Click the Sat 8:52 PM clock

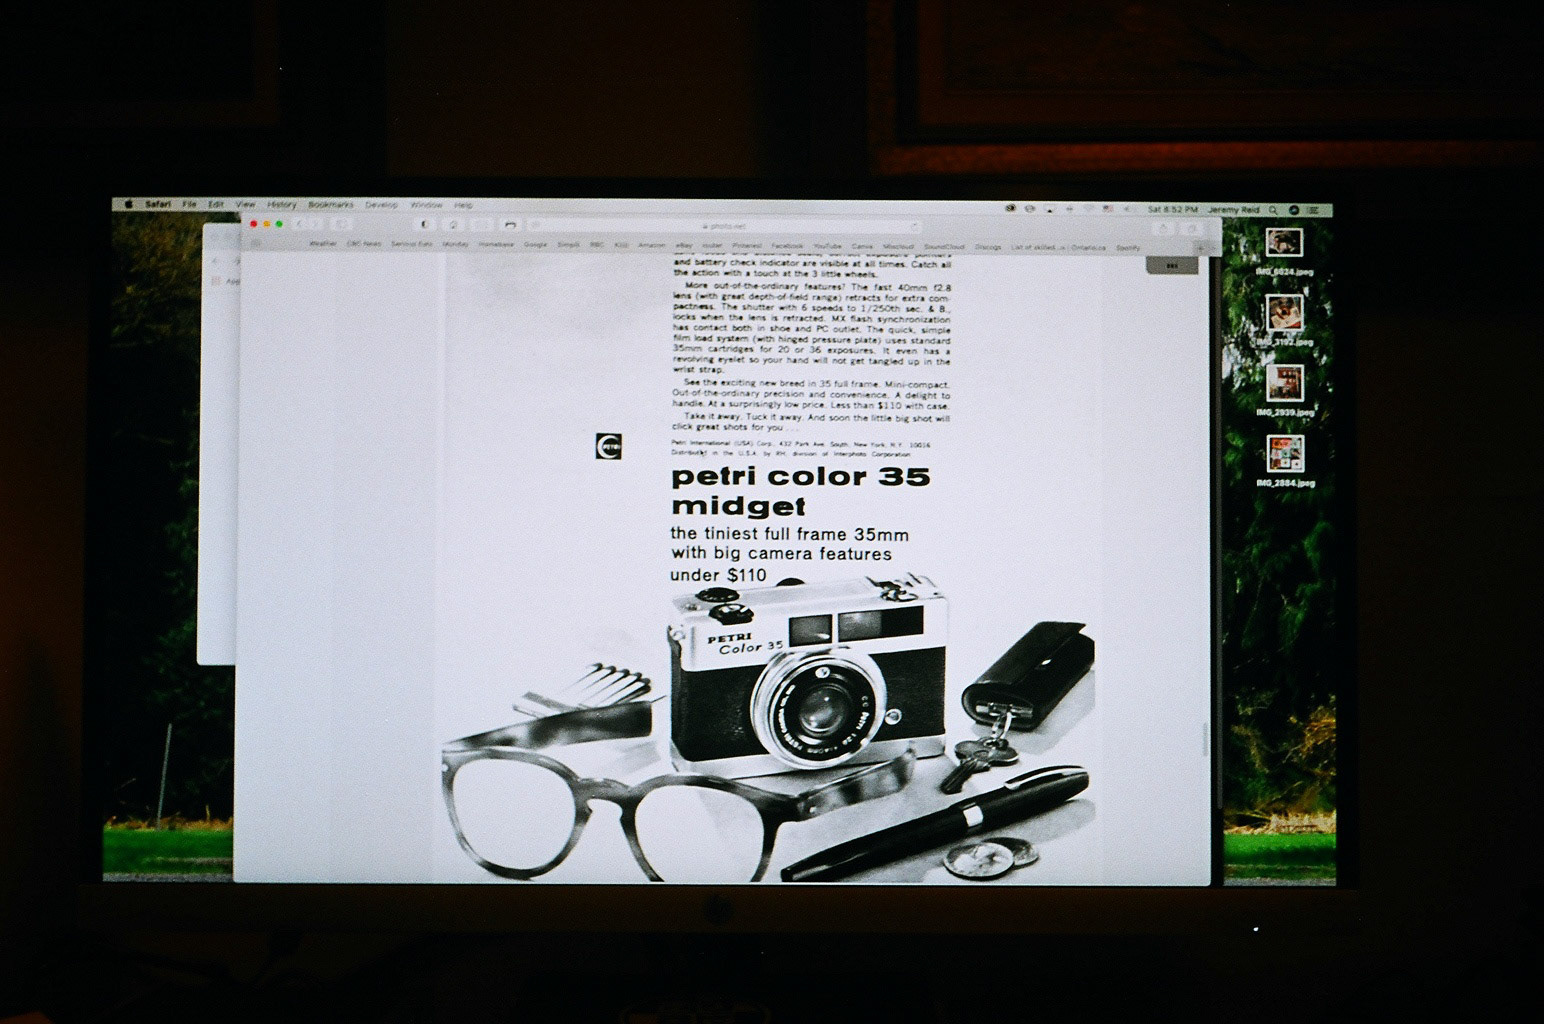coord(1173,210)
